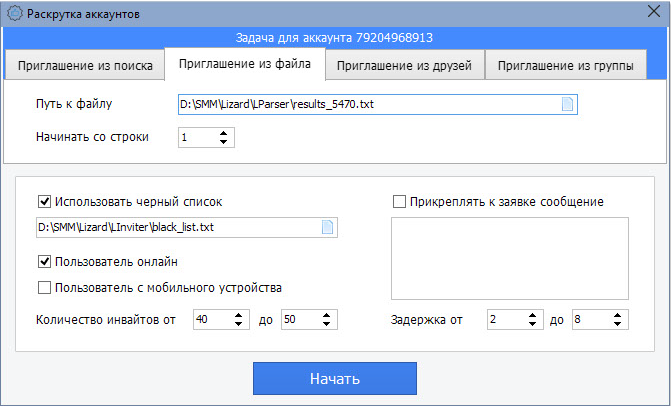Switch to Приглашение из поиска tab
Screen dimensions: 671x406
coord(85,65)
